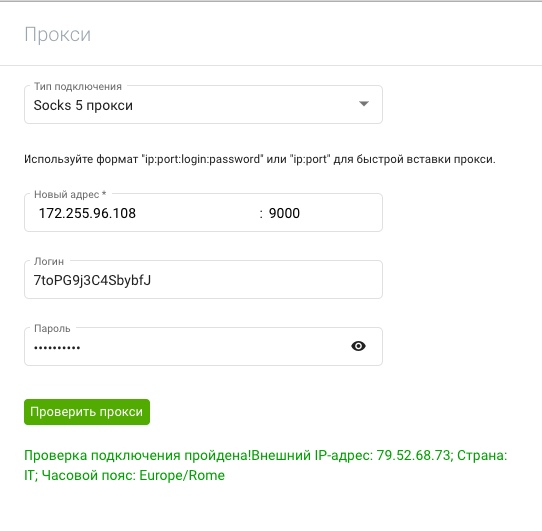Expand the connection type dropdown arrow
Viewport: 542px width, 531px height.
pos(364,104)
